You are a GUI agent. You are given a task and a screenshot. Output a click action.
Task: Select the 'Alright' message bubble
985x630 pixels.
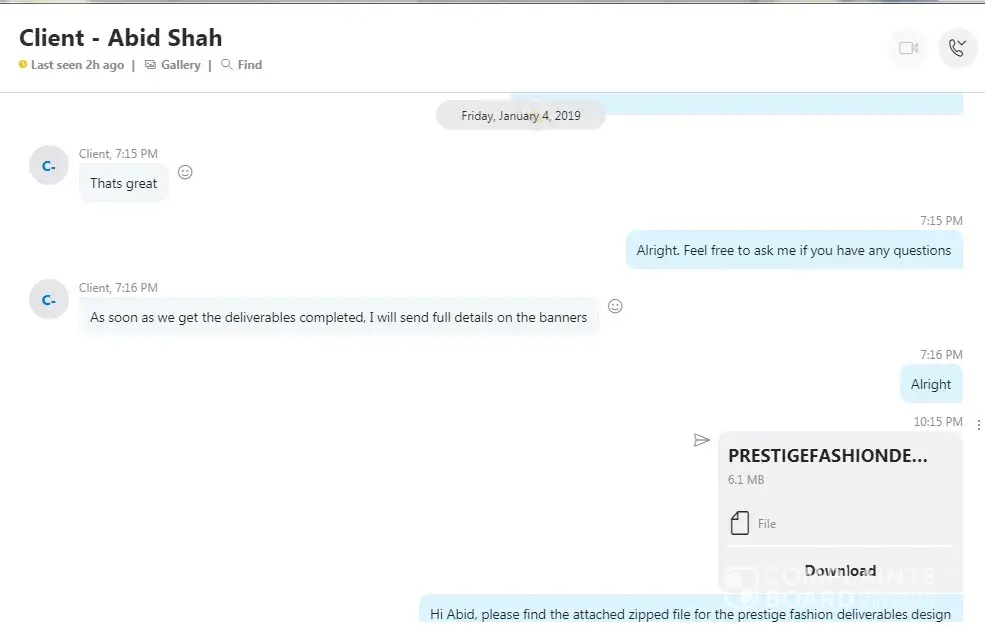930,384
